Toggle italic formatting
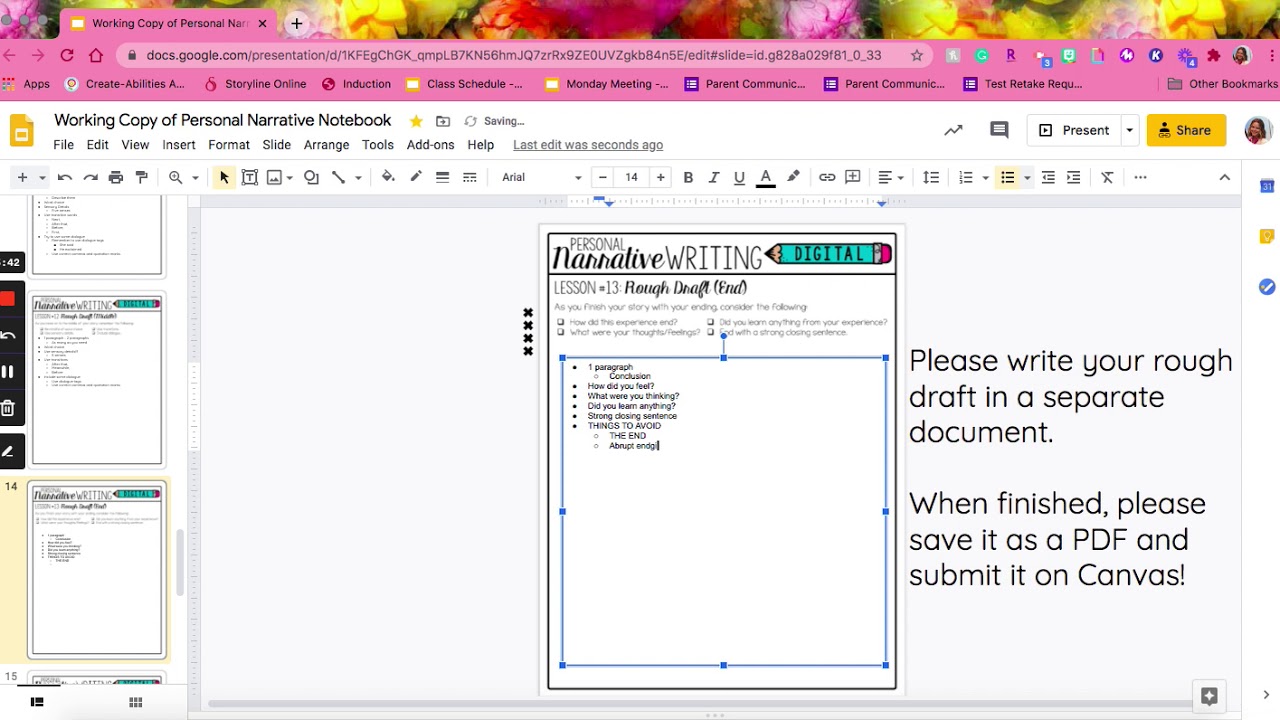This screenshot has width=1280, height=720. 714,177
